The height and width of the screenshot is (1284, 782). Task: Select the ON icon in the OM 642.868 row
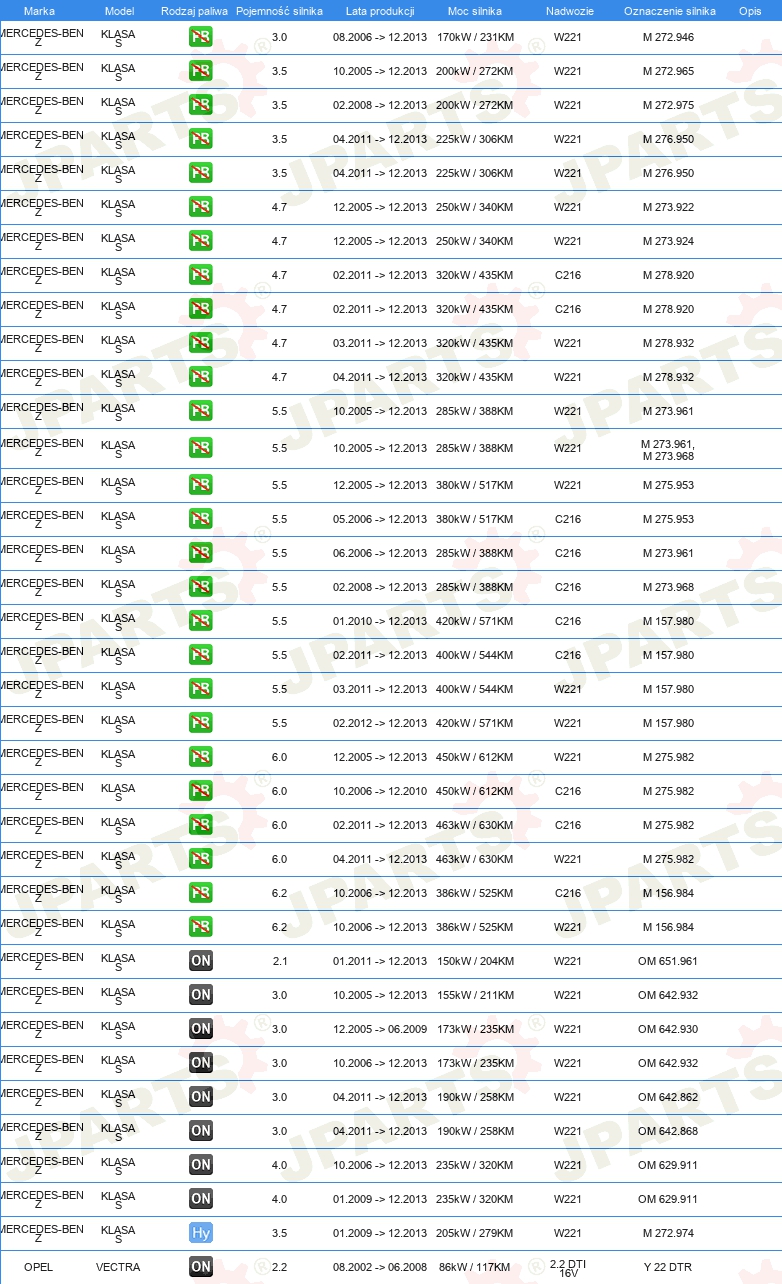pos(201,1131)
